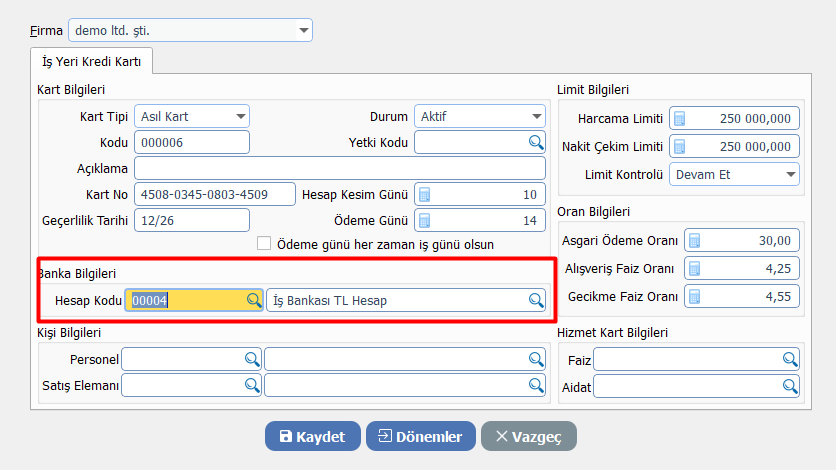Expand the Firma dropdown list
Screen dimensions: 836x470
click(x=304, y=31)
